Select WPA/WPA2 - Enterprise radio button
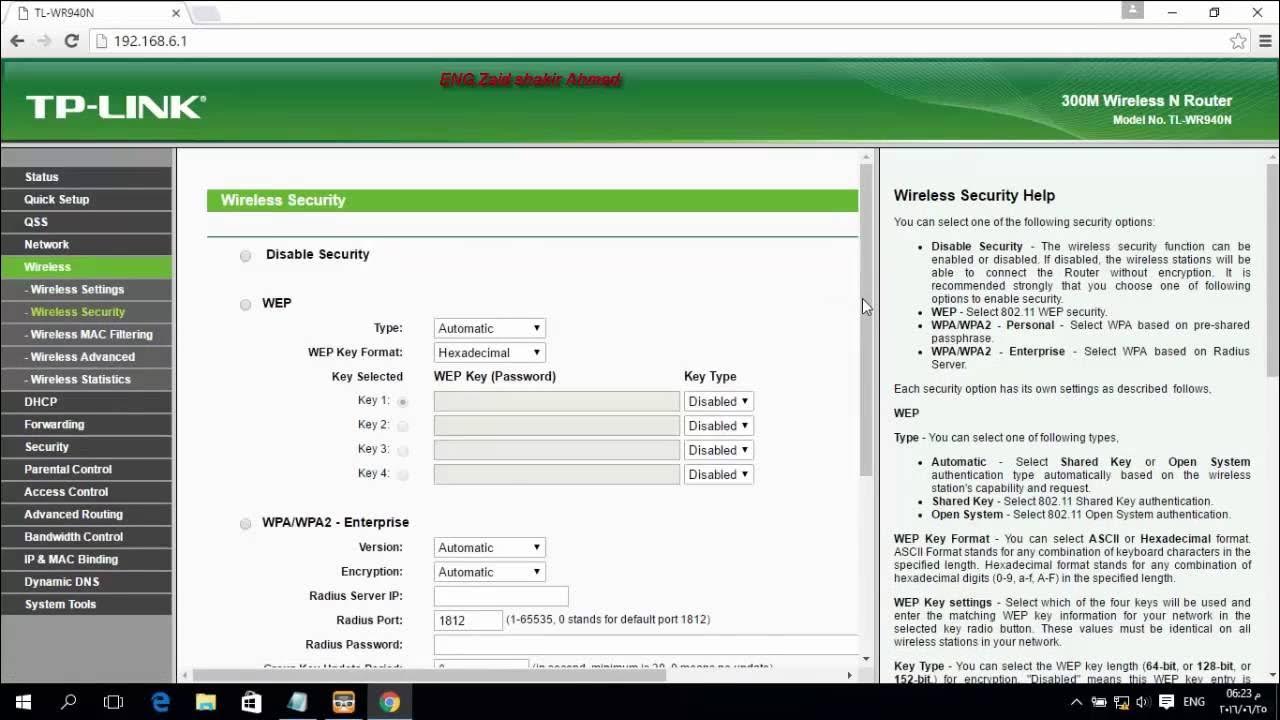 [246, 523]
